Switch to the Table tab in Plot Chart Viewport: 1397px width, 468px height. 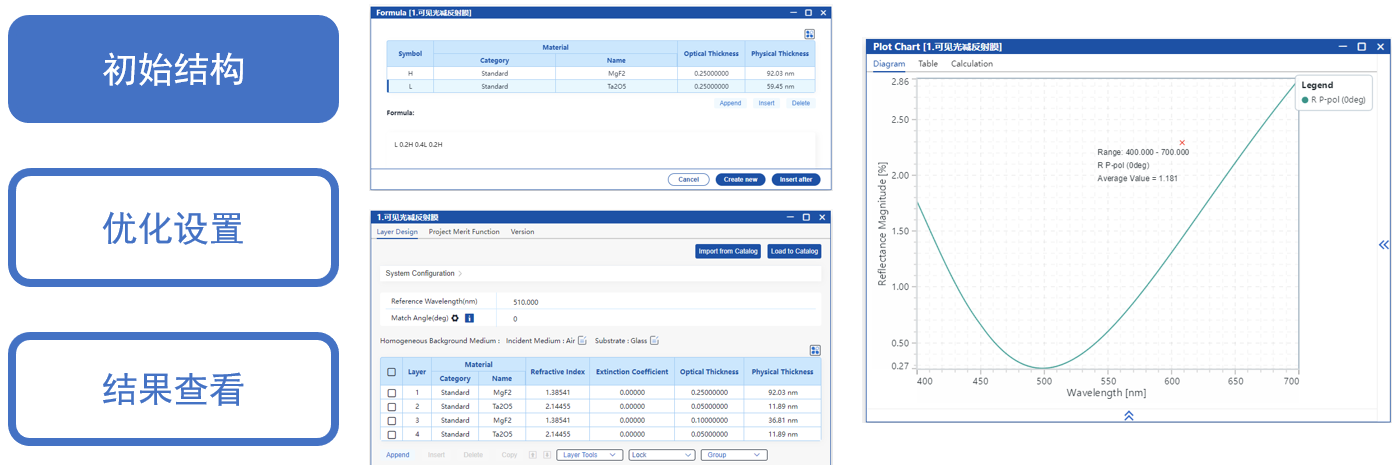[x=928, y=64]
